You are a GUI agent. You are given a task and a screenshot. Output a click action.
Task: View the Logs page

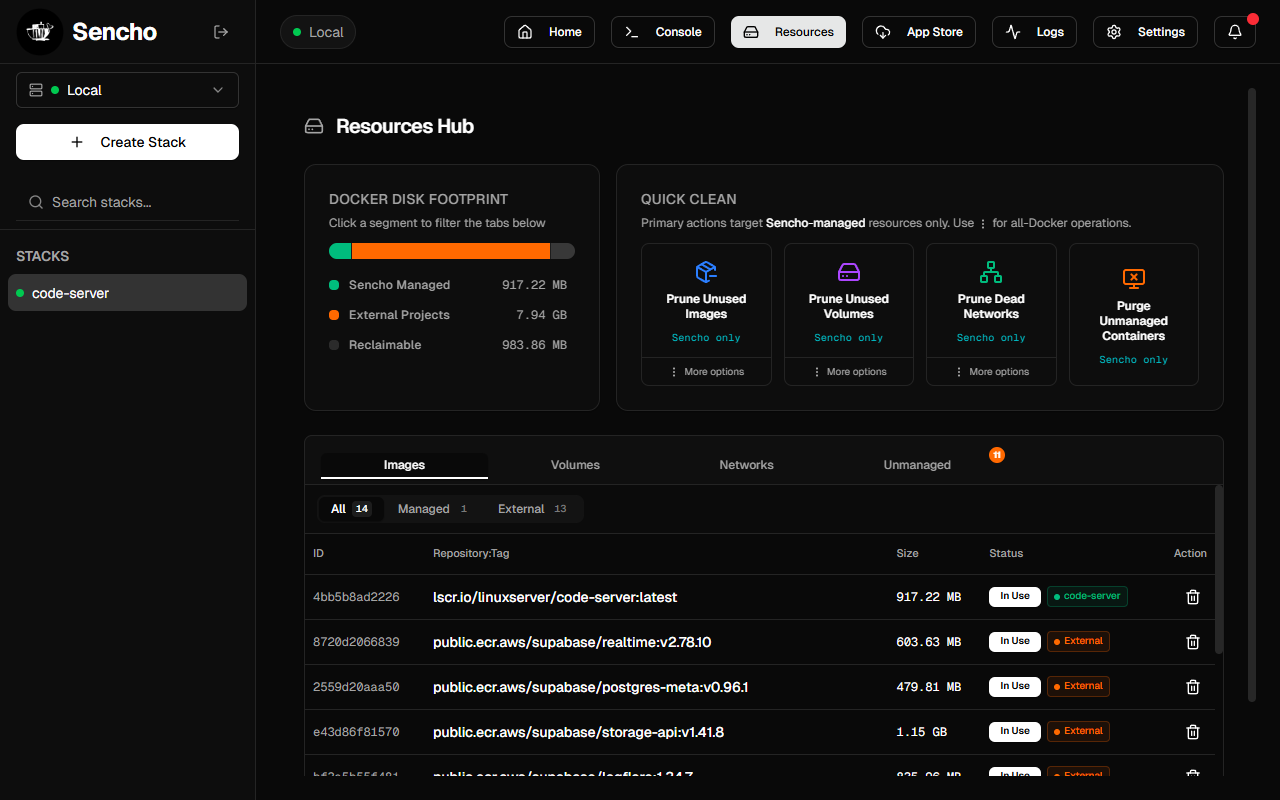pos(1034,32)
